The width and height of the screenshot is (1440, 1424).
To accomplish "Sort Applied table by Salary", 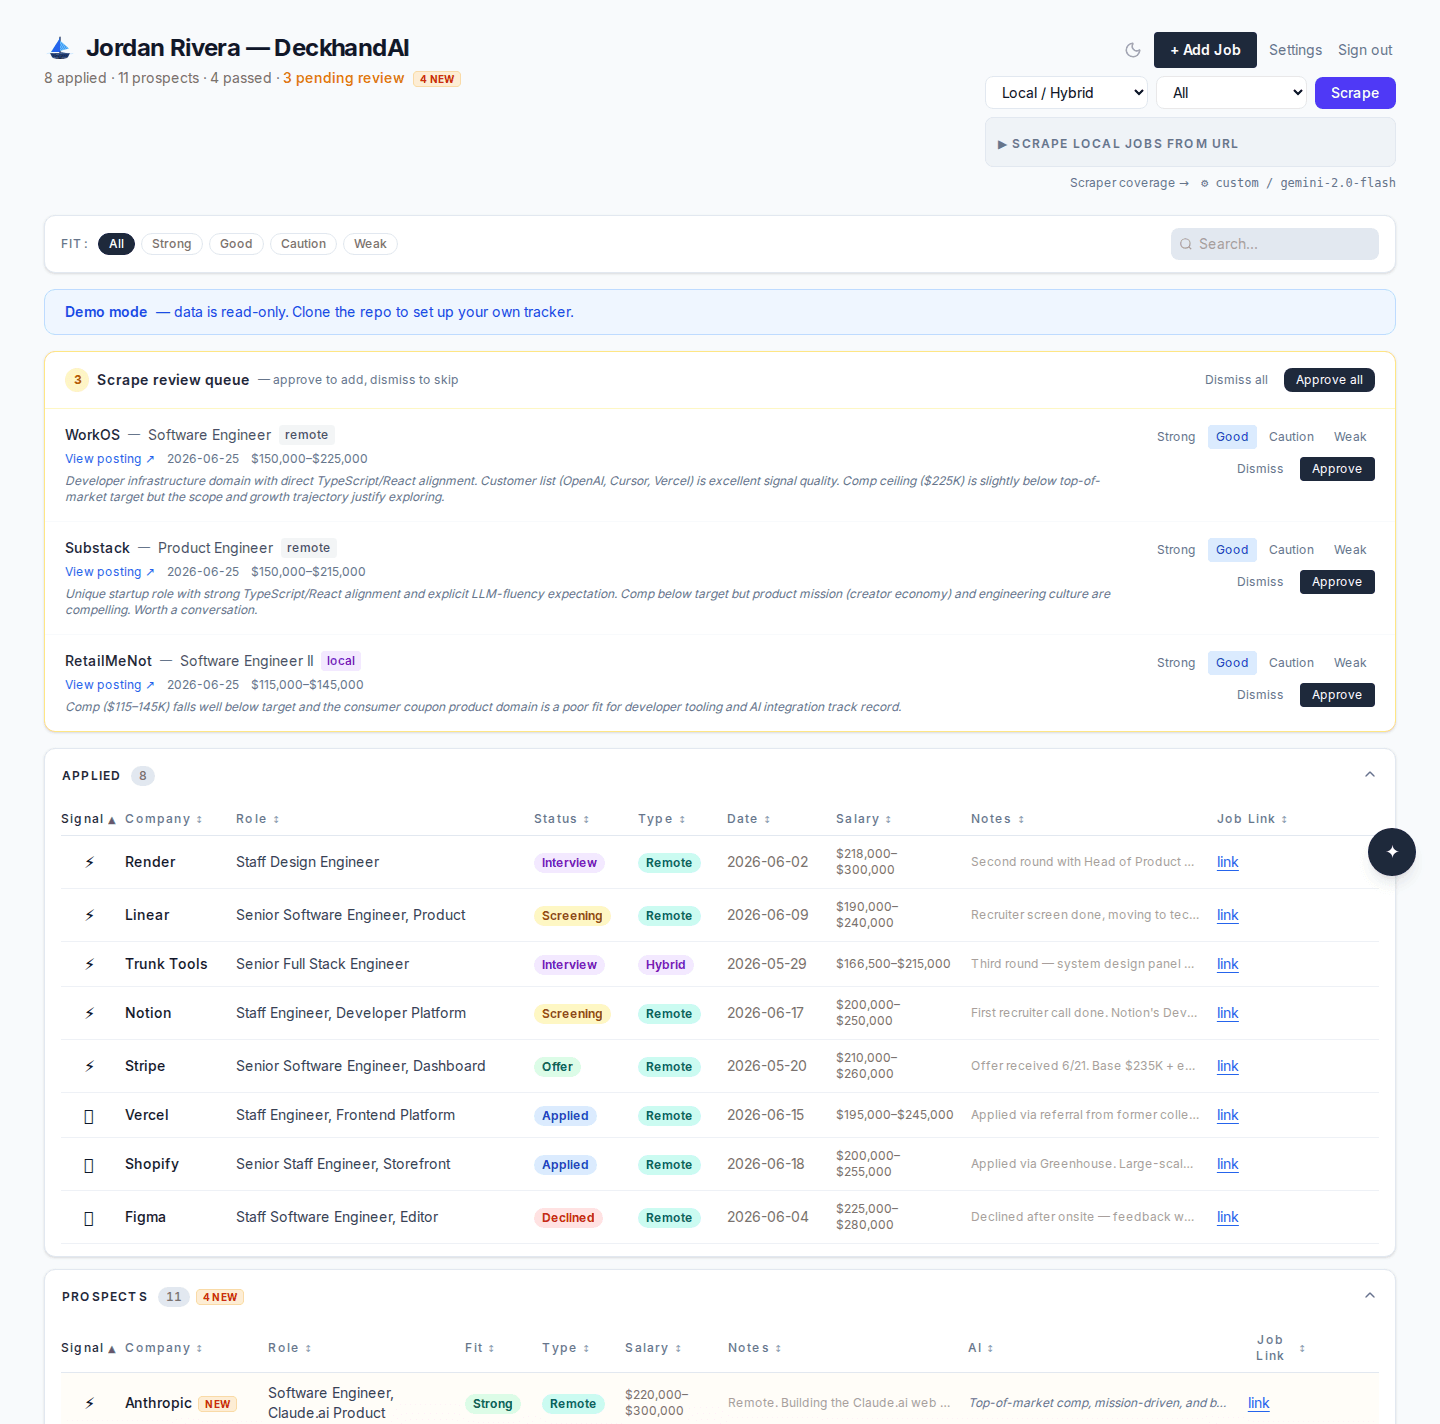I will (864, 819).
